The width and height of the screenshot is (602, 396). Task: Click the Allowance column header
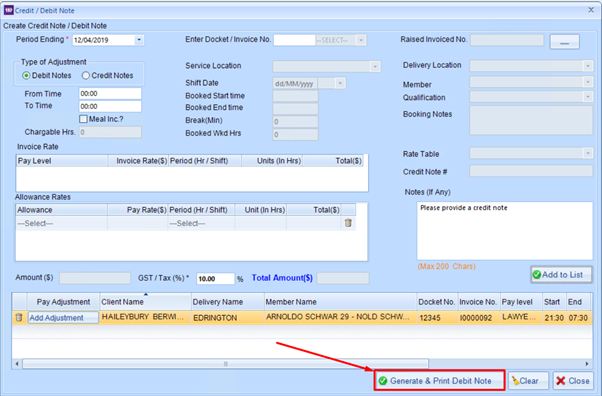tap(61, 210)
